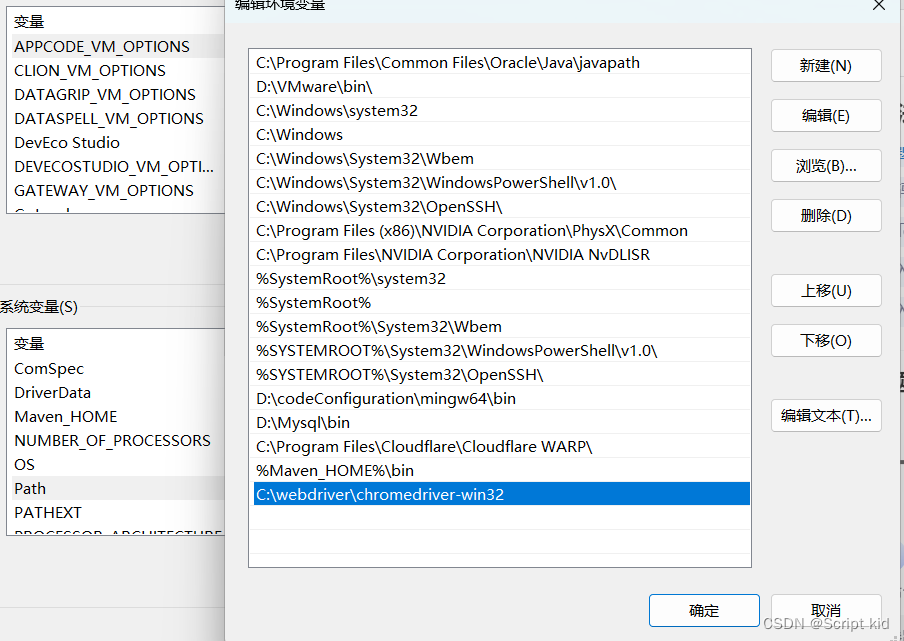Open 编辑文本(T)... text editor
Image resolution: width=904 pixels, height=641 pixels.
pyautogui.click(x=825, y=416)
